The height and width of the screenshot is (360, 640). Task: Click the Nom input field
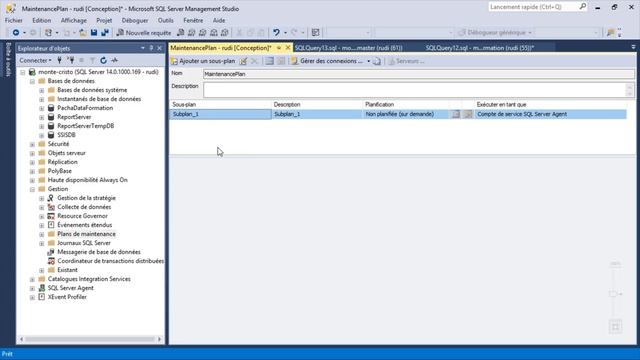pyautogui.click(x=418, y=74)
